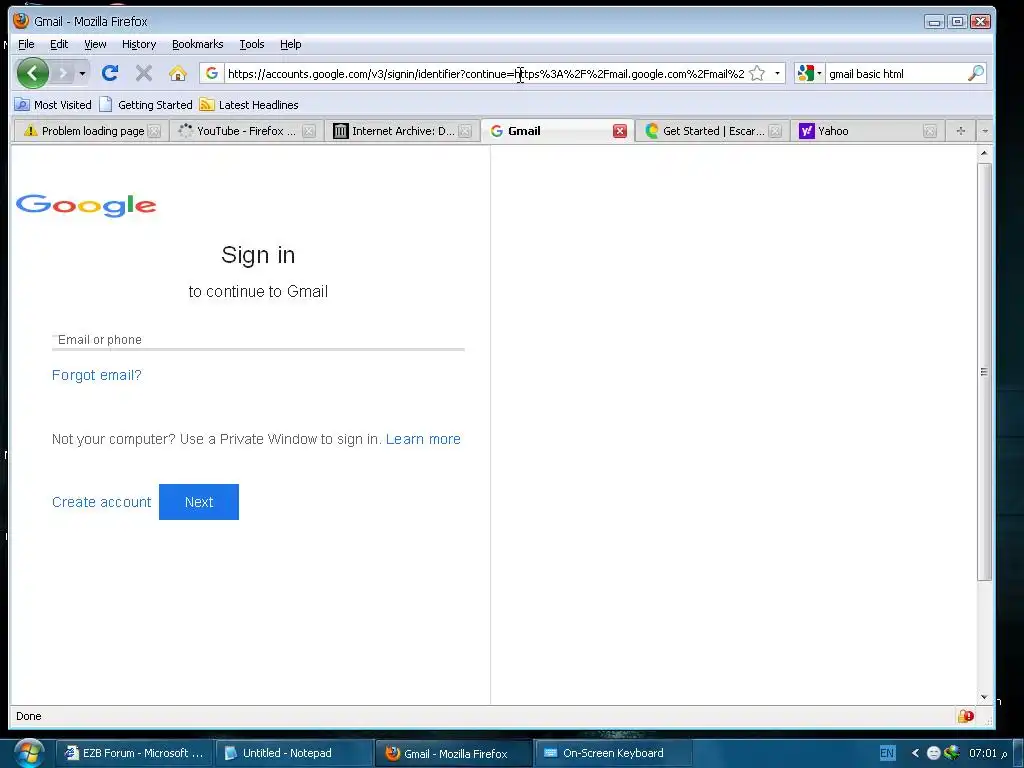Viewport: 1024px width, 768px height.
Task: Click the Gmail - Mozilla Firefox taskbar button
Action: pyautogui.click(x=454, y=753)
